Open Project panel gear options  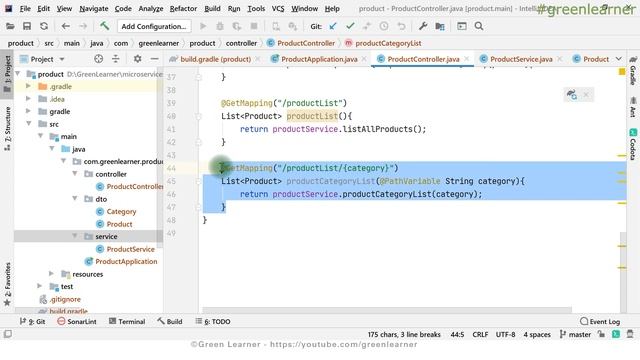point(138,59)
